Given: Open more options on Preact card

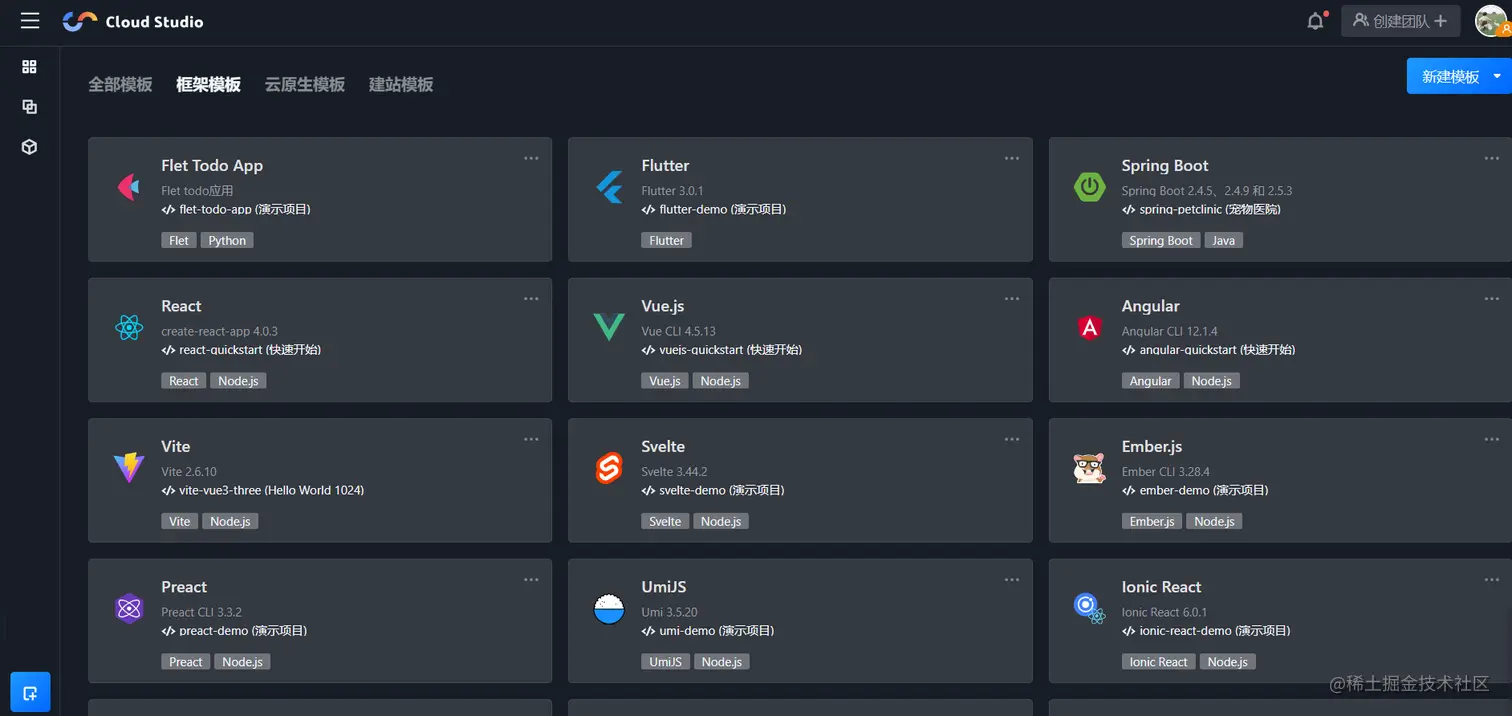Looking at the screenshot, I should coord(531,579).
